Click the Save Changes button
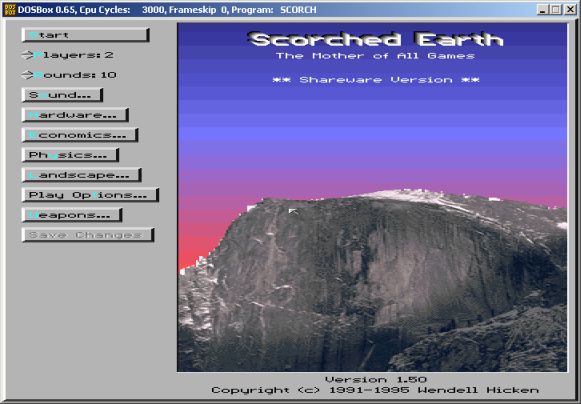 click(88, 235)
